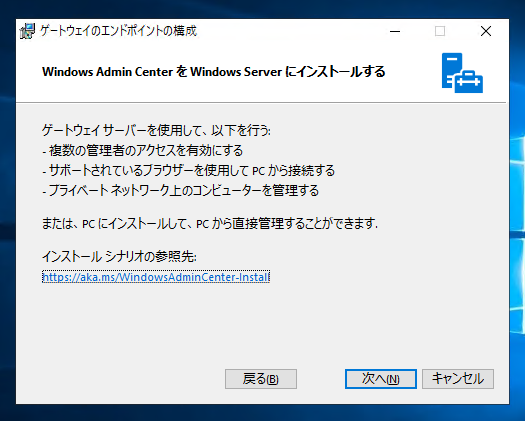The height and width of the screenshot is (421, 525).
Task: Click the line 'ゲートウェイ サーバーを使用して、以下を行う:'
Action: click(x=156, y=130)
